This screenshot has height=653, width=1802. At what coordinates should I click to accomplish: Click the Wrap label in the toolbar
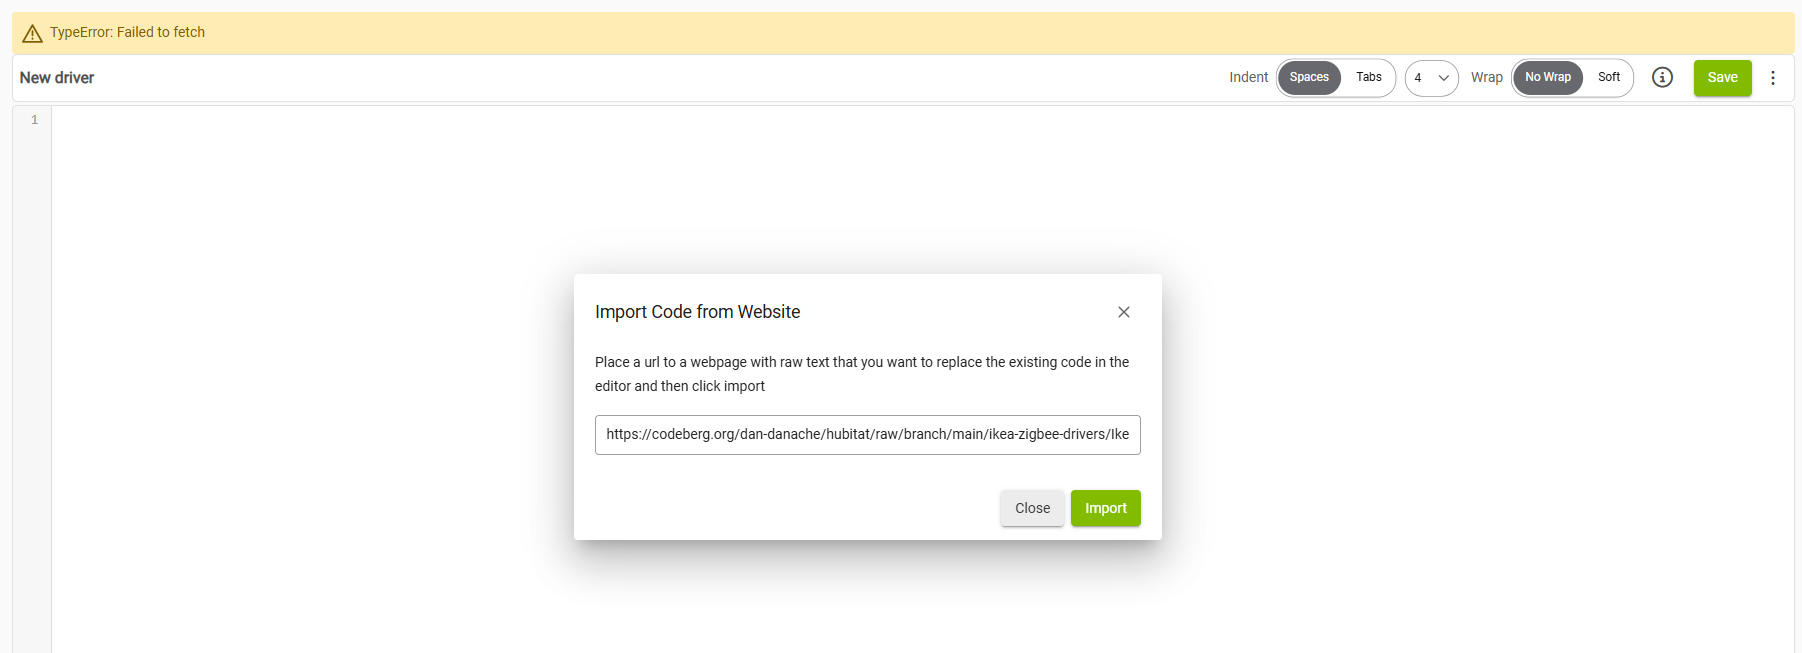click(x=1486, y=77)
